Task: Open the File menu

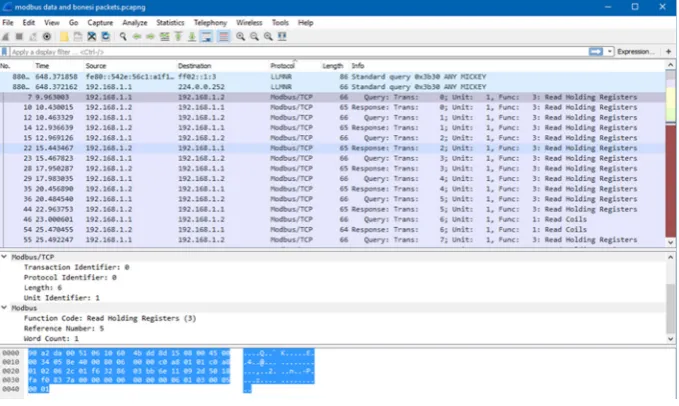Action: point(8,23)
